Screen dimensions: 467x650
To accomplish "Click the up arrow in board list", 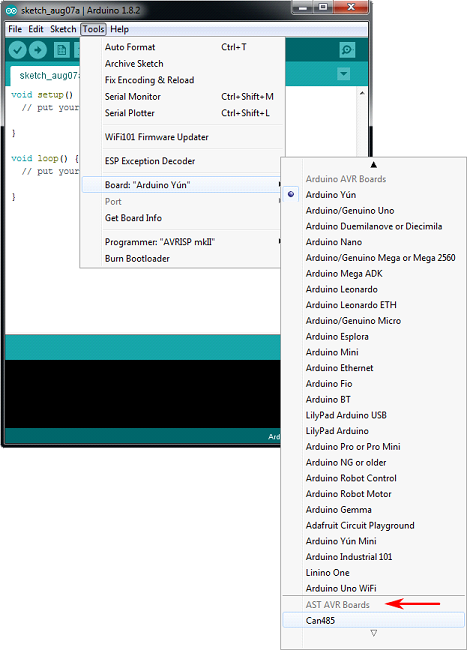I will point(373,165).
